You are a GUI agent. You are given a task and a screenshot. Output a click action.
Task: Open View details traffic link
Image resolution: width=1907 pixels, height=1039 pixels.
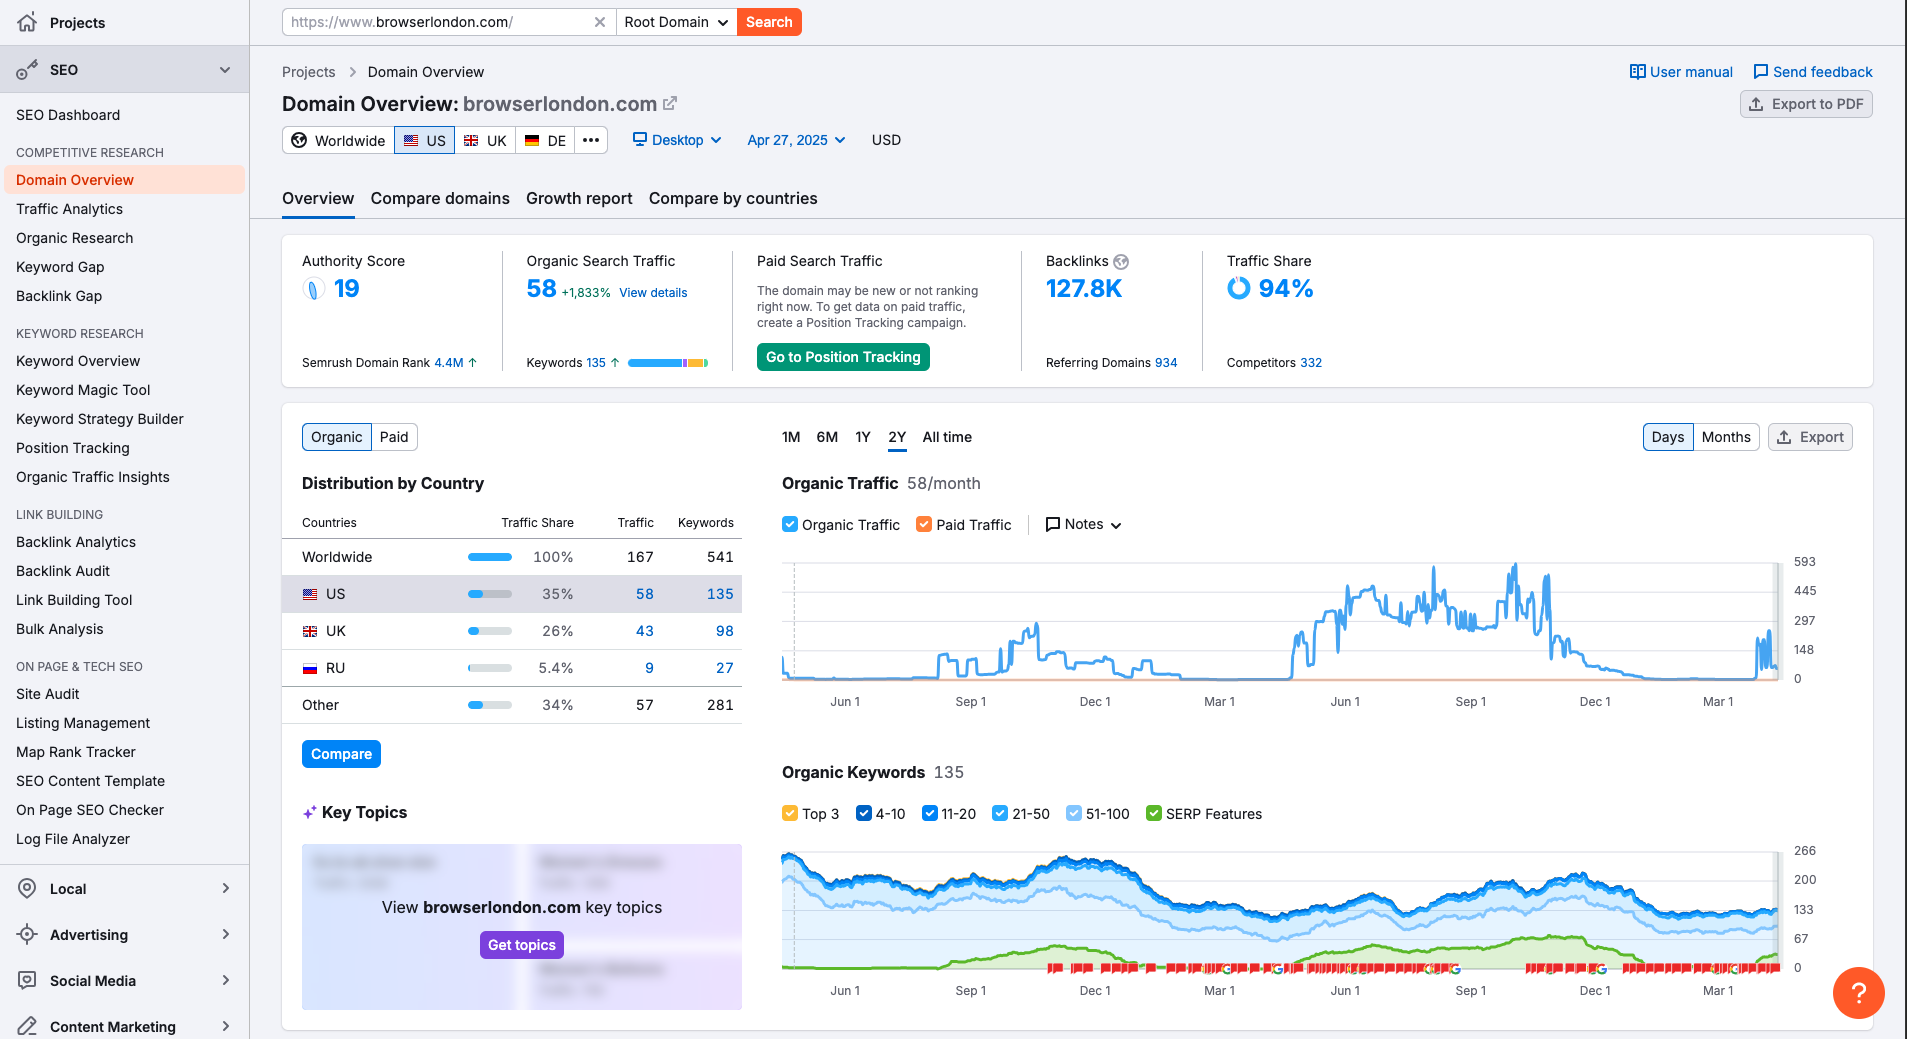653,293
